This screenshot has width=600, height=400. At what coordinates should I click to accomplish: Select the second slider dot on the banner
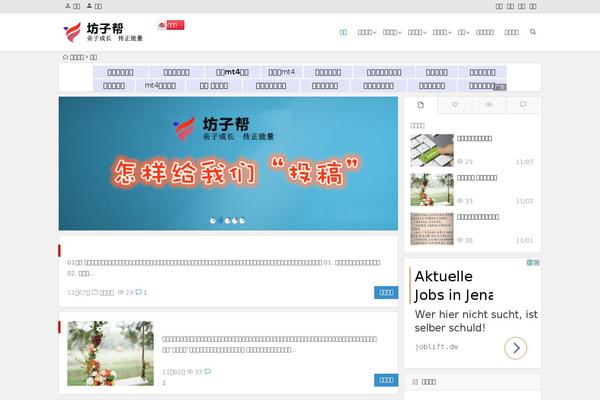[x=220, y=220]
